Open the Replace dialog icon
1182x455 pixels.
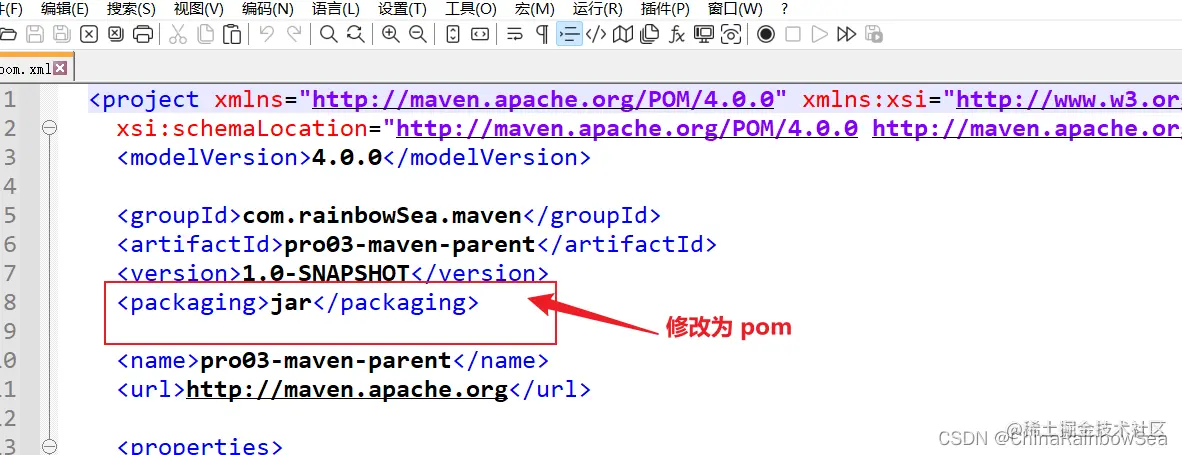[356, 35]
